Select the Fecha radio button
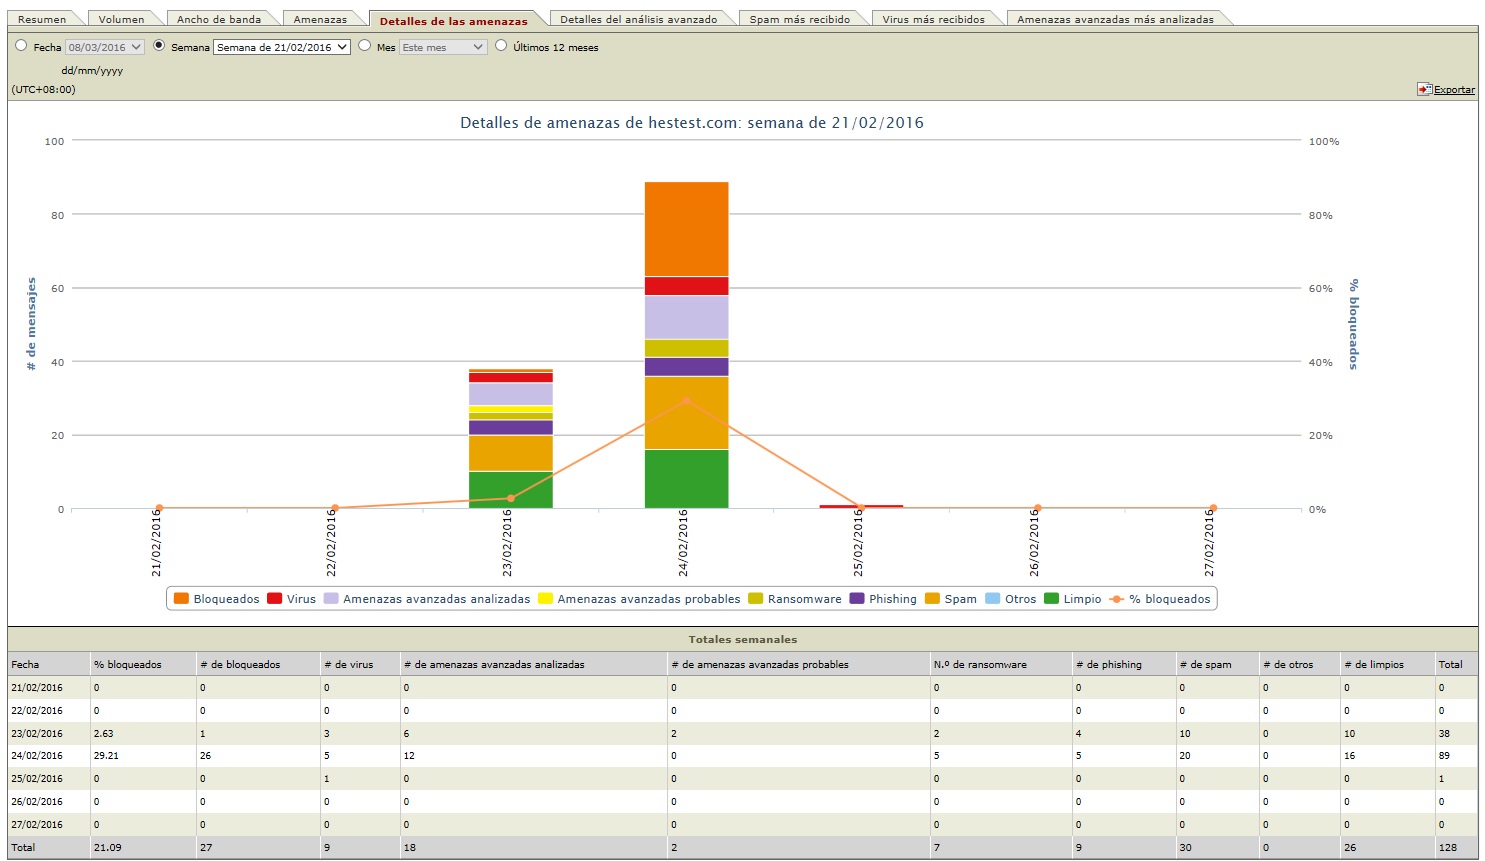This screenshot has width=1485, height=861. 21,46
